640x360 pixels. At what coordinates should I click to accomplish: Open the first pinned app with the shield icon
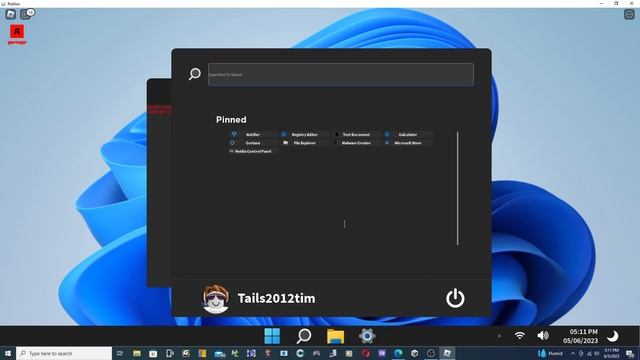253,134
